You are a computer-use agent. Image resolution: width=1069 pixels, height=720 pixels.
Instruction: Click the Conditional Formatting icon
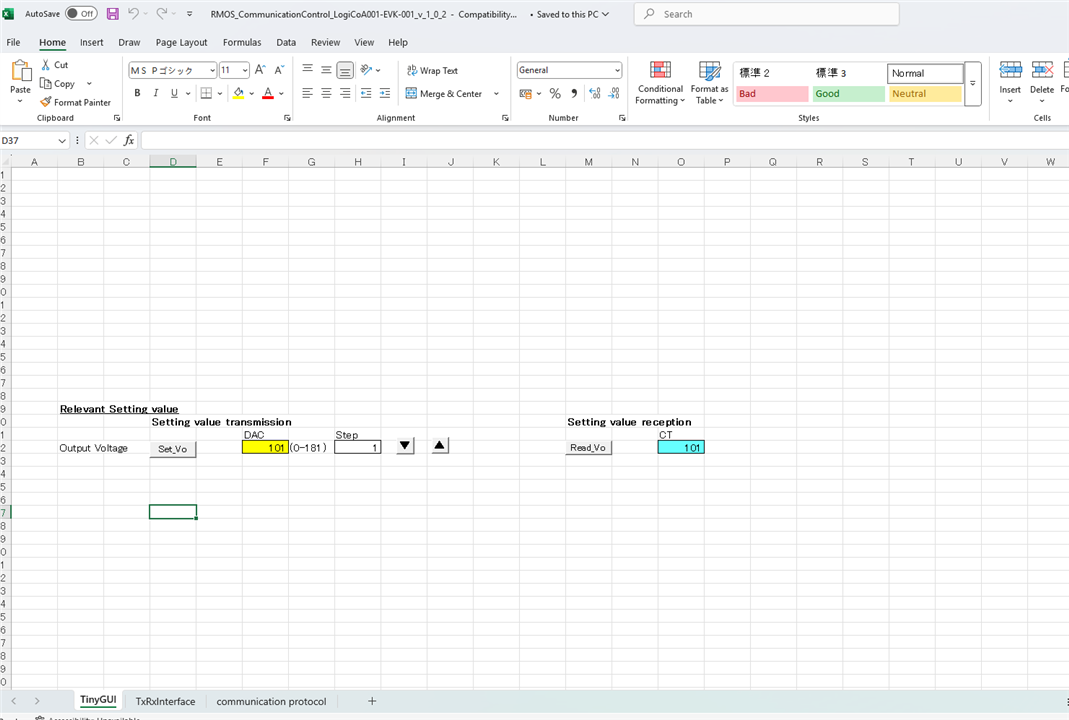(660, 70)
